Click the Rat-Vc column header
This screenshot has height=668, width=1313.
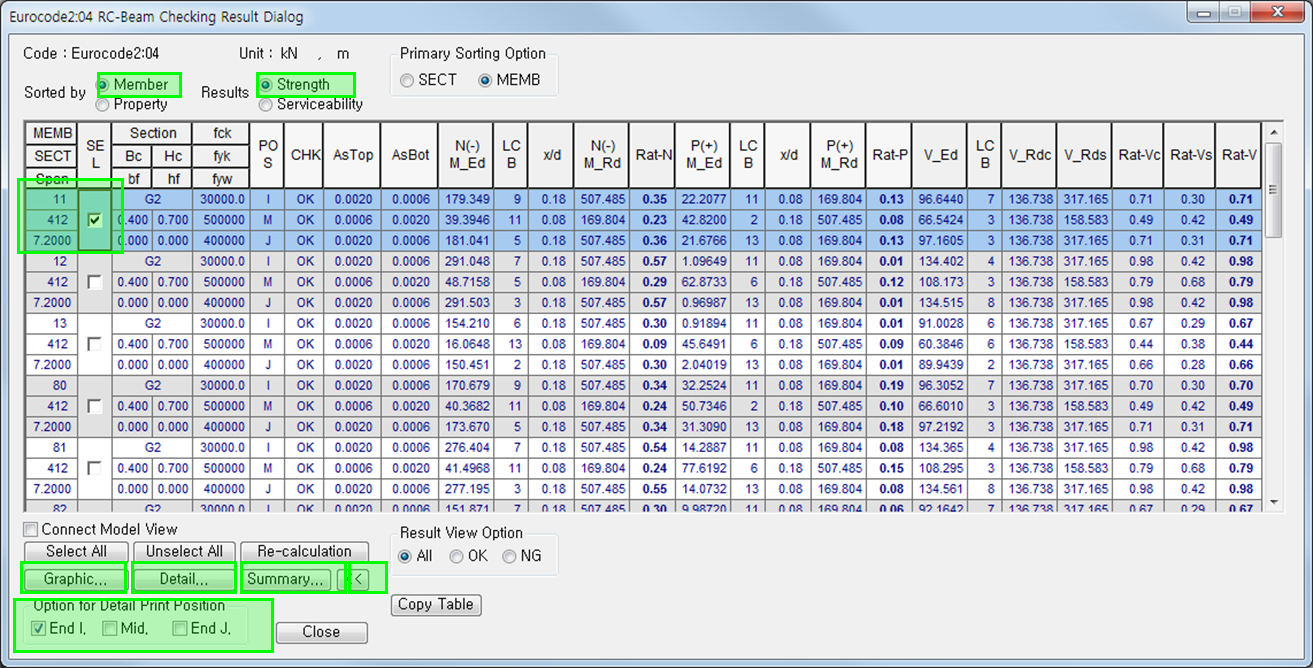coord(1139,155)
